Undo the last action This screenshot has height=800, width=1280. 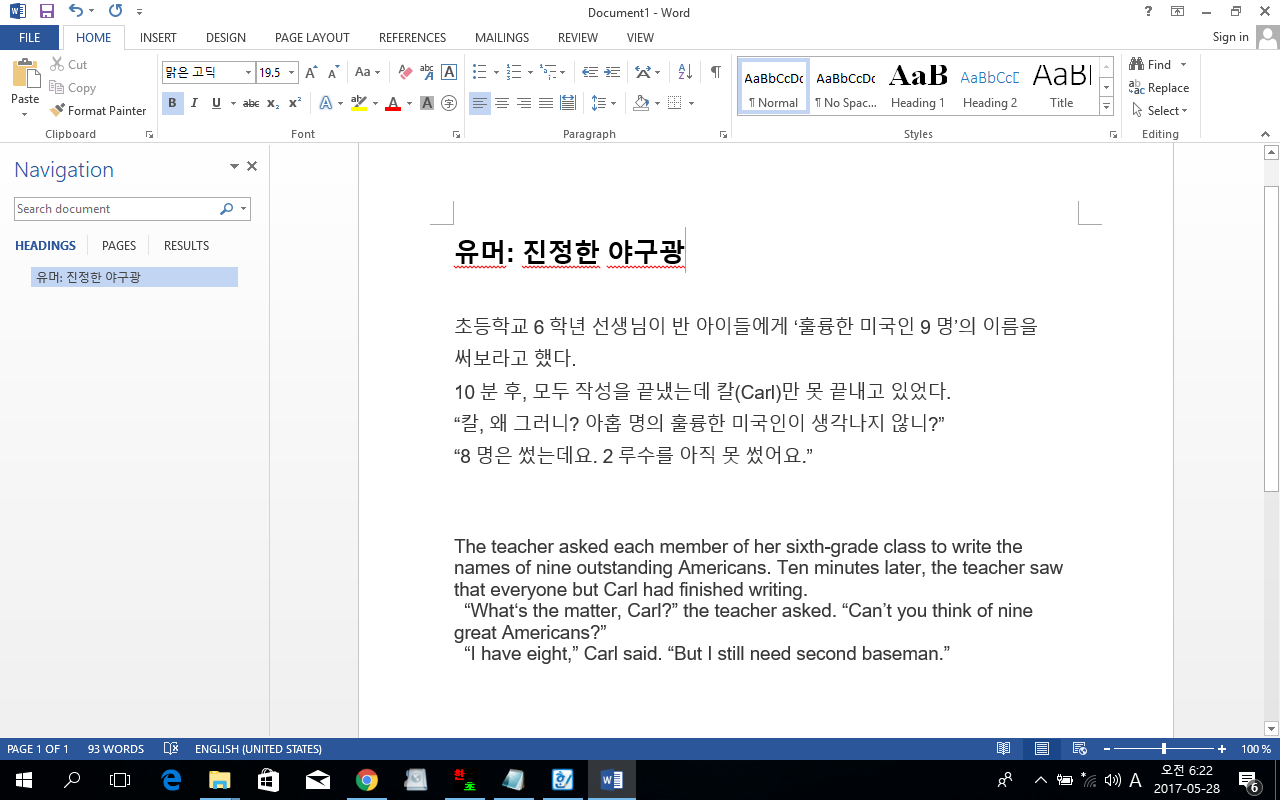(x=76, y=12)
